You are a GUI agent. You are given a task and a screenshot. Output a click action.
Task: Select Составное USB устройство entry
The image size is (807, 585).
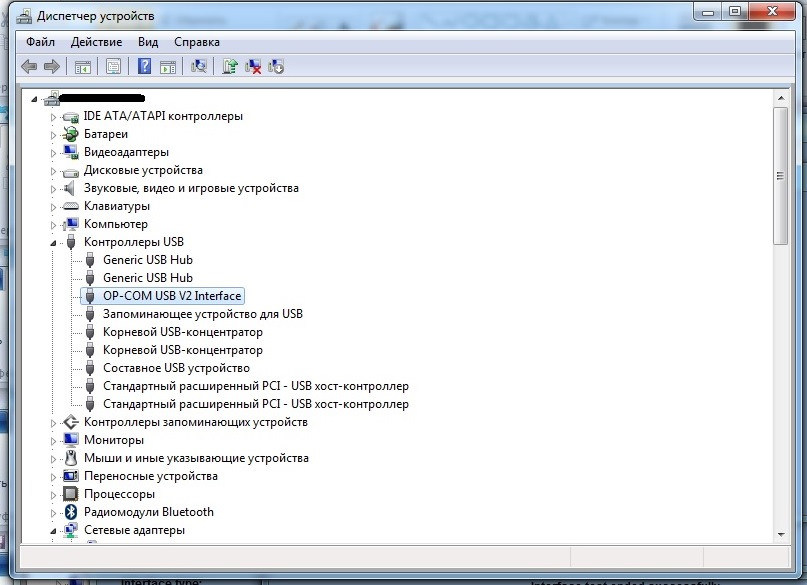pyautogui.click(x=176, y=368)
